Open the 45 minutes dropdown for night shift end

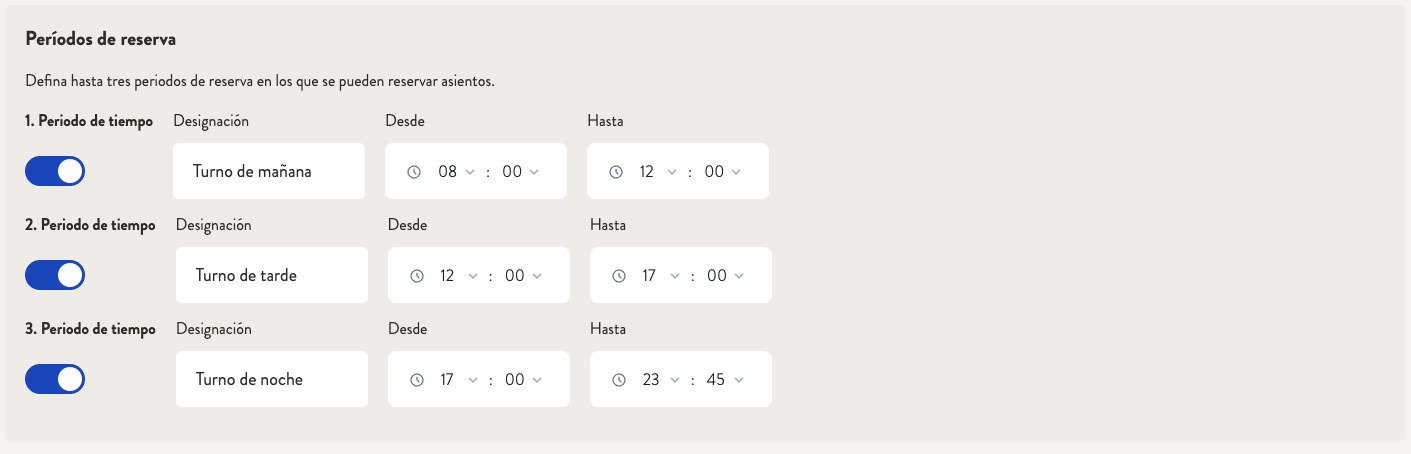tap(725, 380)
